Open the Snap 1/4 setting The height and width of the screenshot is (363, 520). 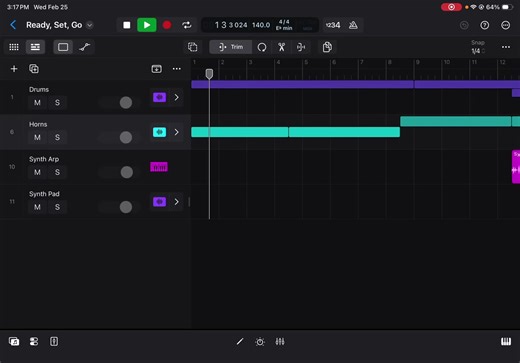pos(477,47)
